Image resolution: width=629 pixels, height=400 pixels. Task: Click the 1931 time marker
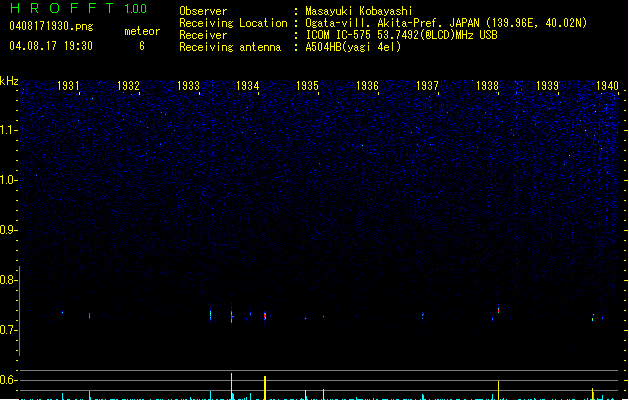coord(68,86)
